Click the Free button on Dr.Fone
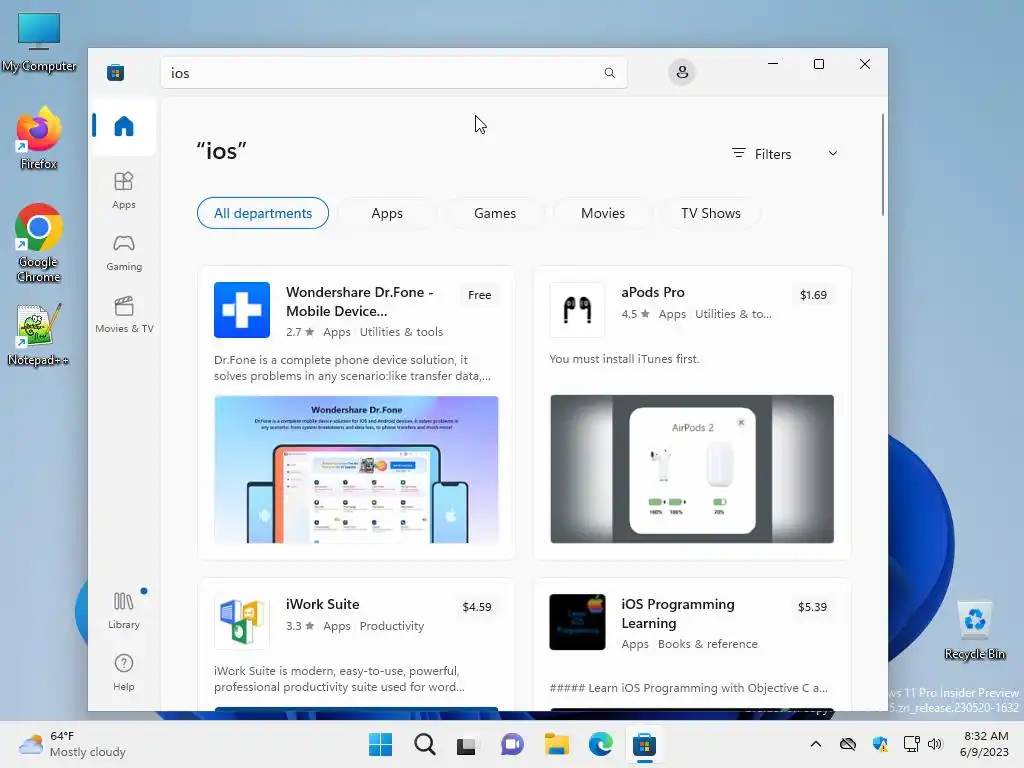 (x=479, y=295)
